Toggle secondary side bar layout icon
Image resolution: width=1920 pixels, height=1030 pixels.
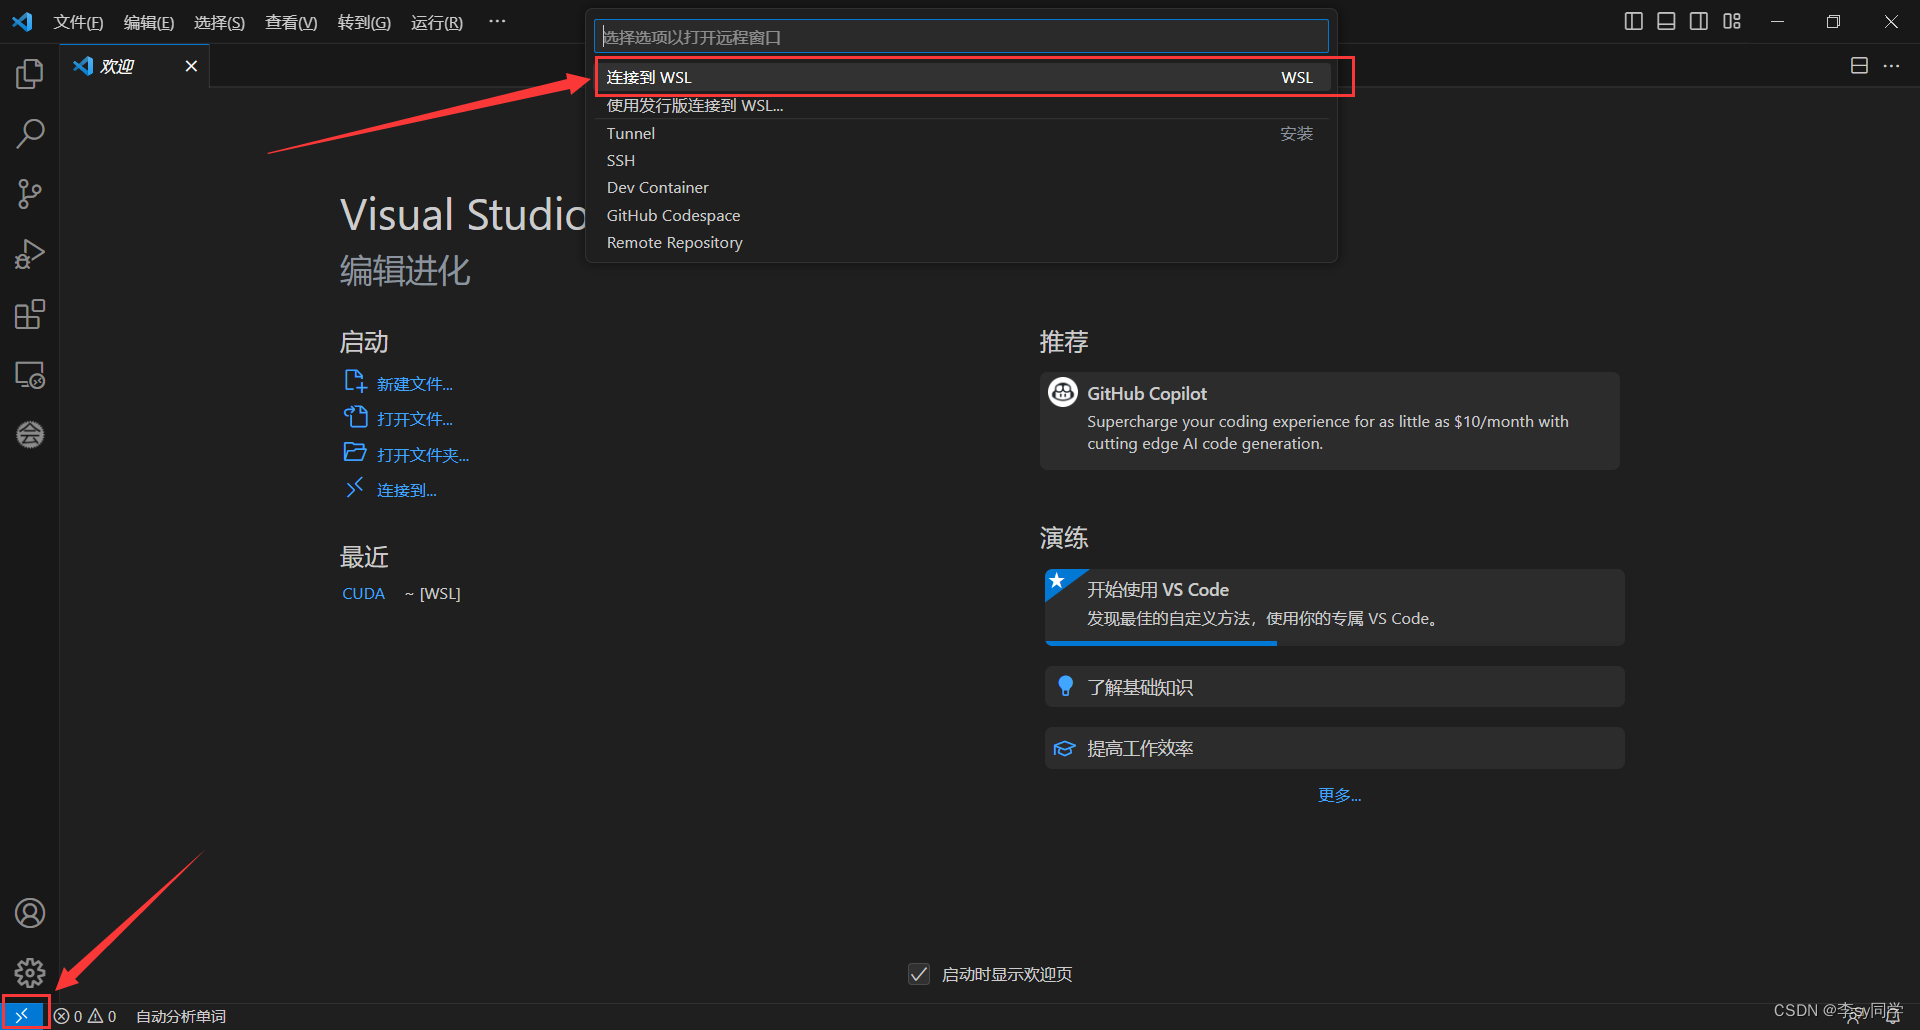1699,21
